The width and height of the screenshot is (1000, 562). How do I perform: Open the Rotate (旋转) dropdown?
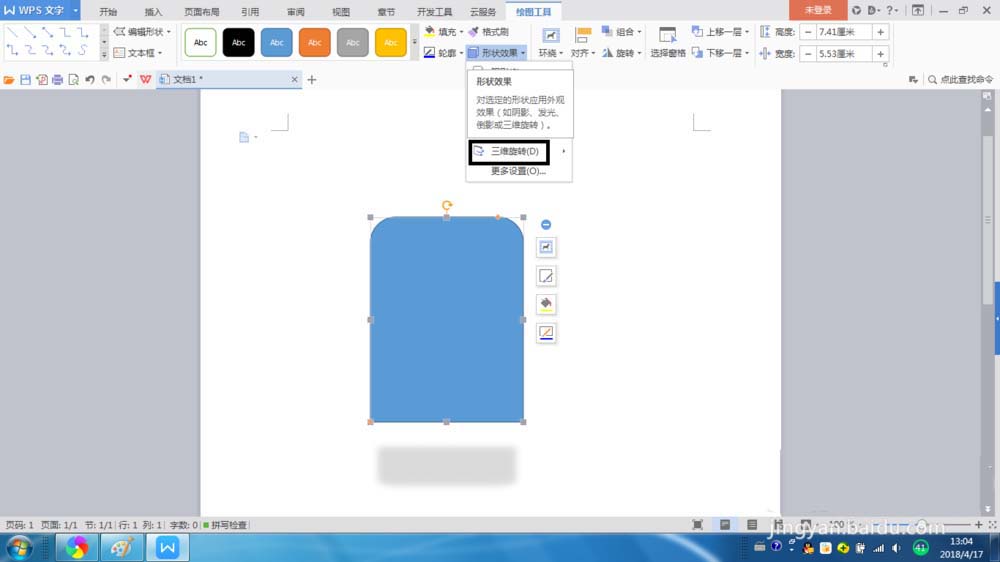[x=622, y=53]
